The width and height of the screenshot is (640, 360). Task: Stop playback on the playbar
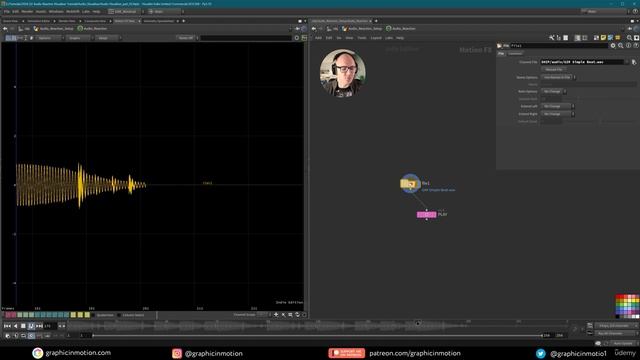(x=23, y=326)
